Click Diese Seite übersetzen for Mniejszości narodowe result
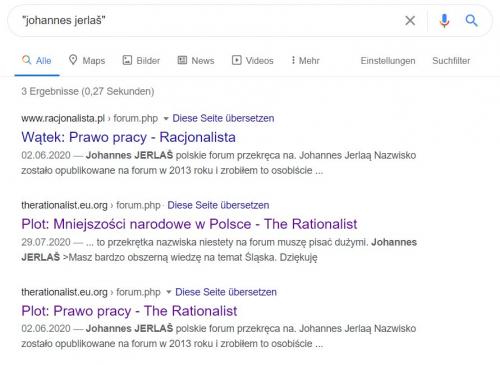This screenshot has height=365, width=500. (218, 205)
